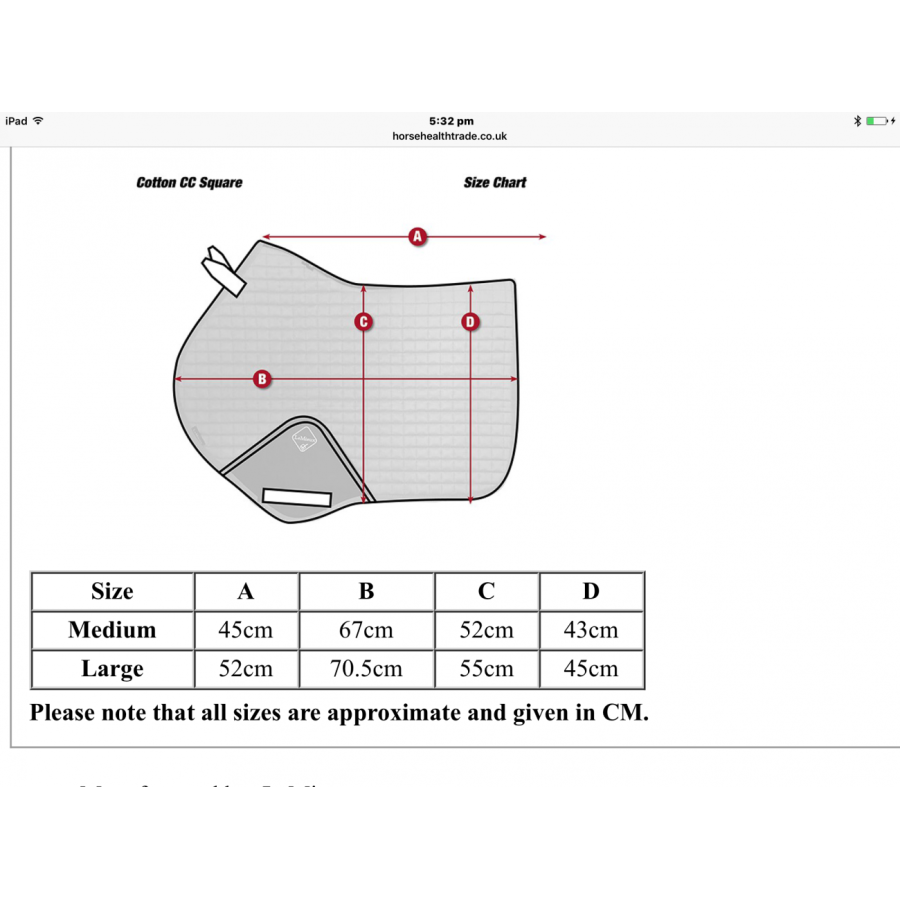Screen dimensions: 900x900
Task: Select the Size Chart heading text
Action: tap(494, 183)
